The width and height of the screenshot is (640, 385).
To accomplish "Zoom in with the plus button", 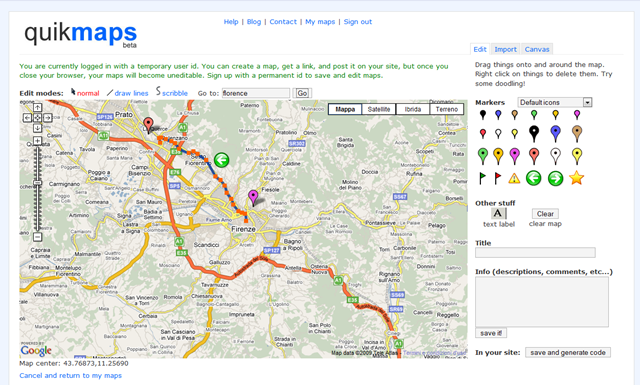I will click(37, 141).
